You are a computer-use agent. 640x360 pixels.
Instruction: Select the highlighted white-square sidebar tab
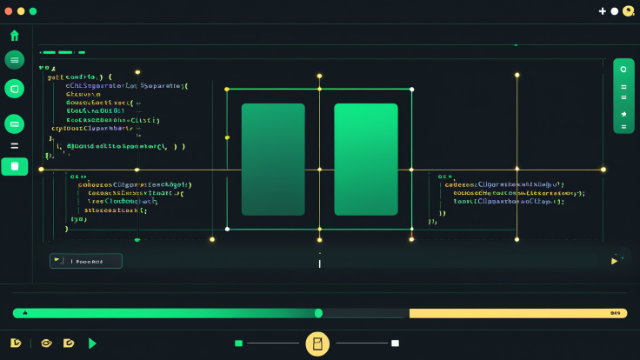pos(15,167)
